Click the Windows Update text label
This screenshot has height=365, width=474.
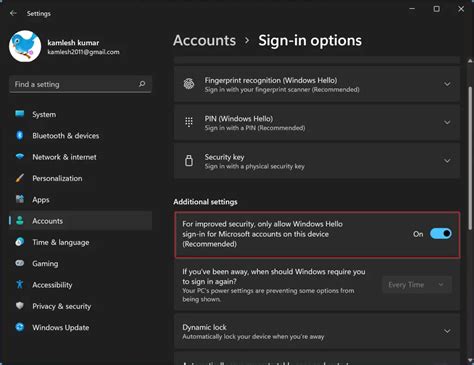61,327
